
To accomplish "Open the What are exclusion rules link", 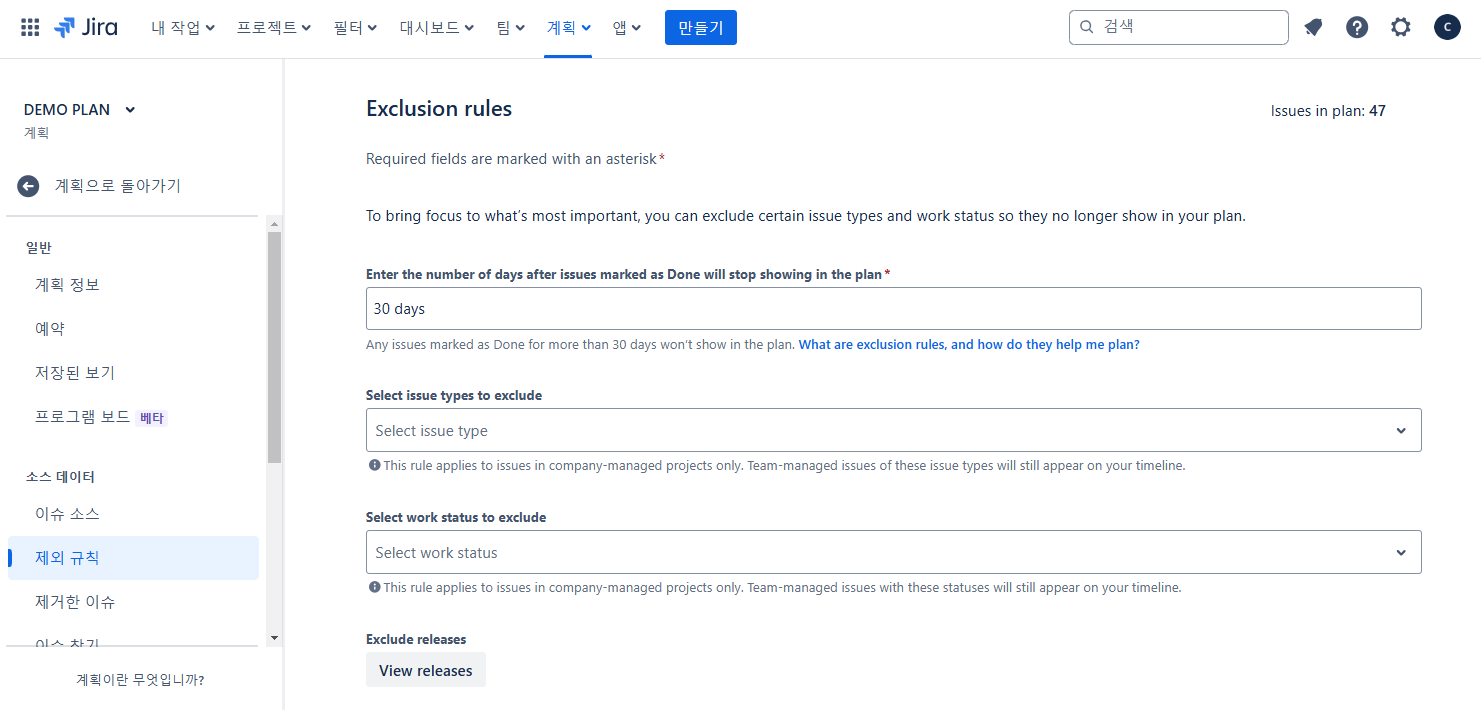I will (x=968, y=344).
